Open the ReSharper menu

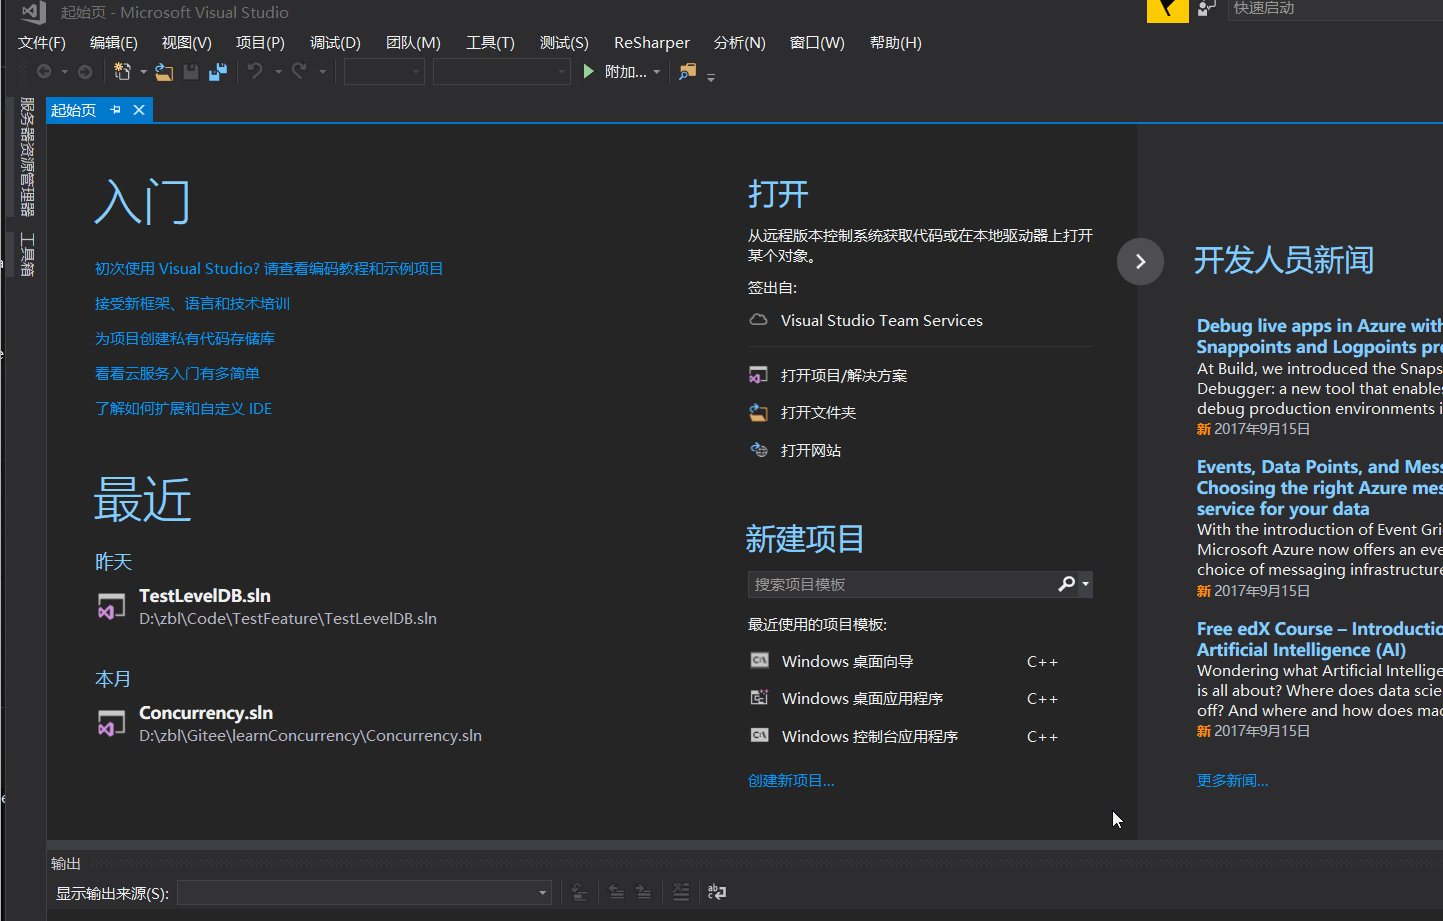pos(652,43)
